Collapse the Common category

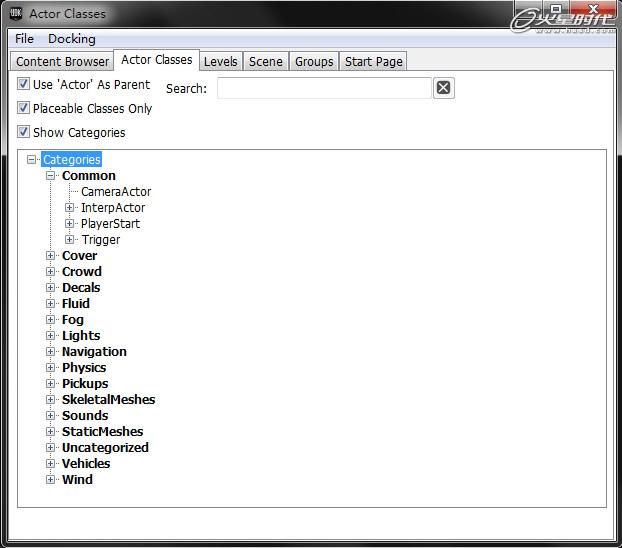click(50, 175)
